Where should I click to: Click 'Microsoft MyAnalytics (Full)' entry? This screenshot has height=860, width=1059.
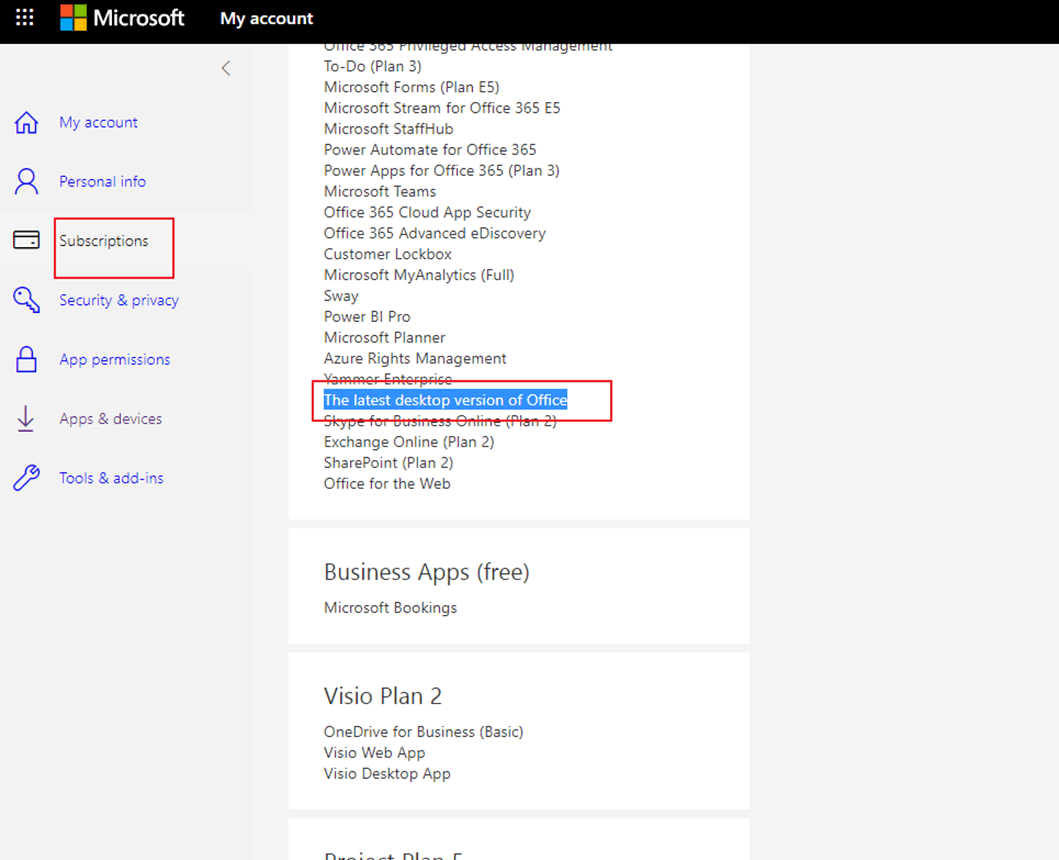coord(419,276)
